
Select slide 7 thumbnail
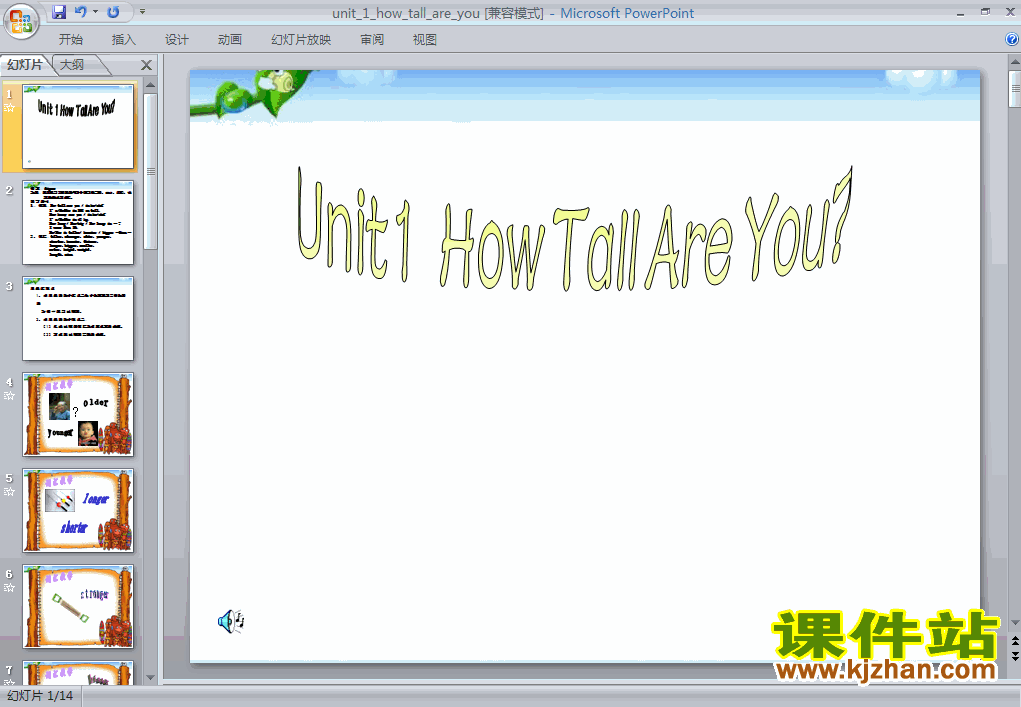pyautogui.click(x=78, y=672)
